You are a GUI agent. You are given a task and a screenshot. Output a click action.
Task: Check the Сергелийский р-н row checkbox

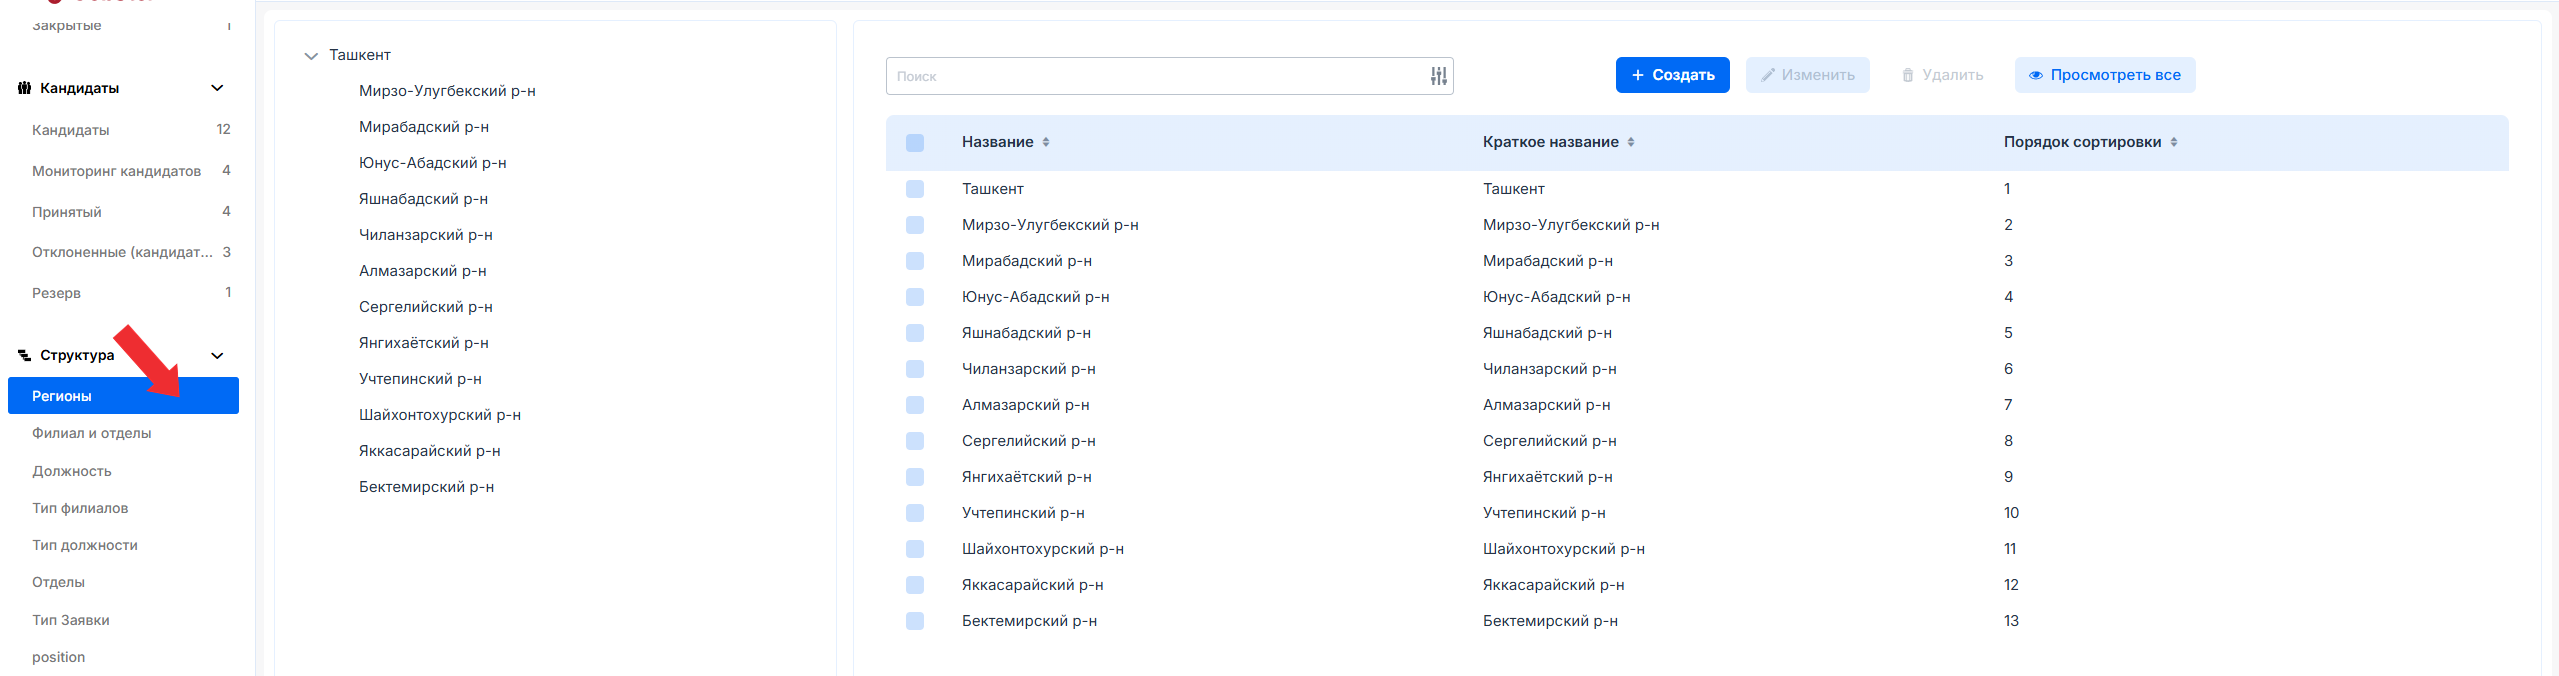[915, 441]
